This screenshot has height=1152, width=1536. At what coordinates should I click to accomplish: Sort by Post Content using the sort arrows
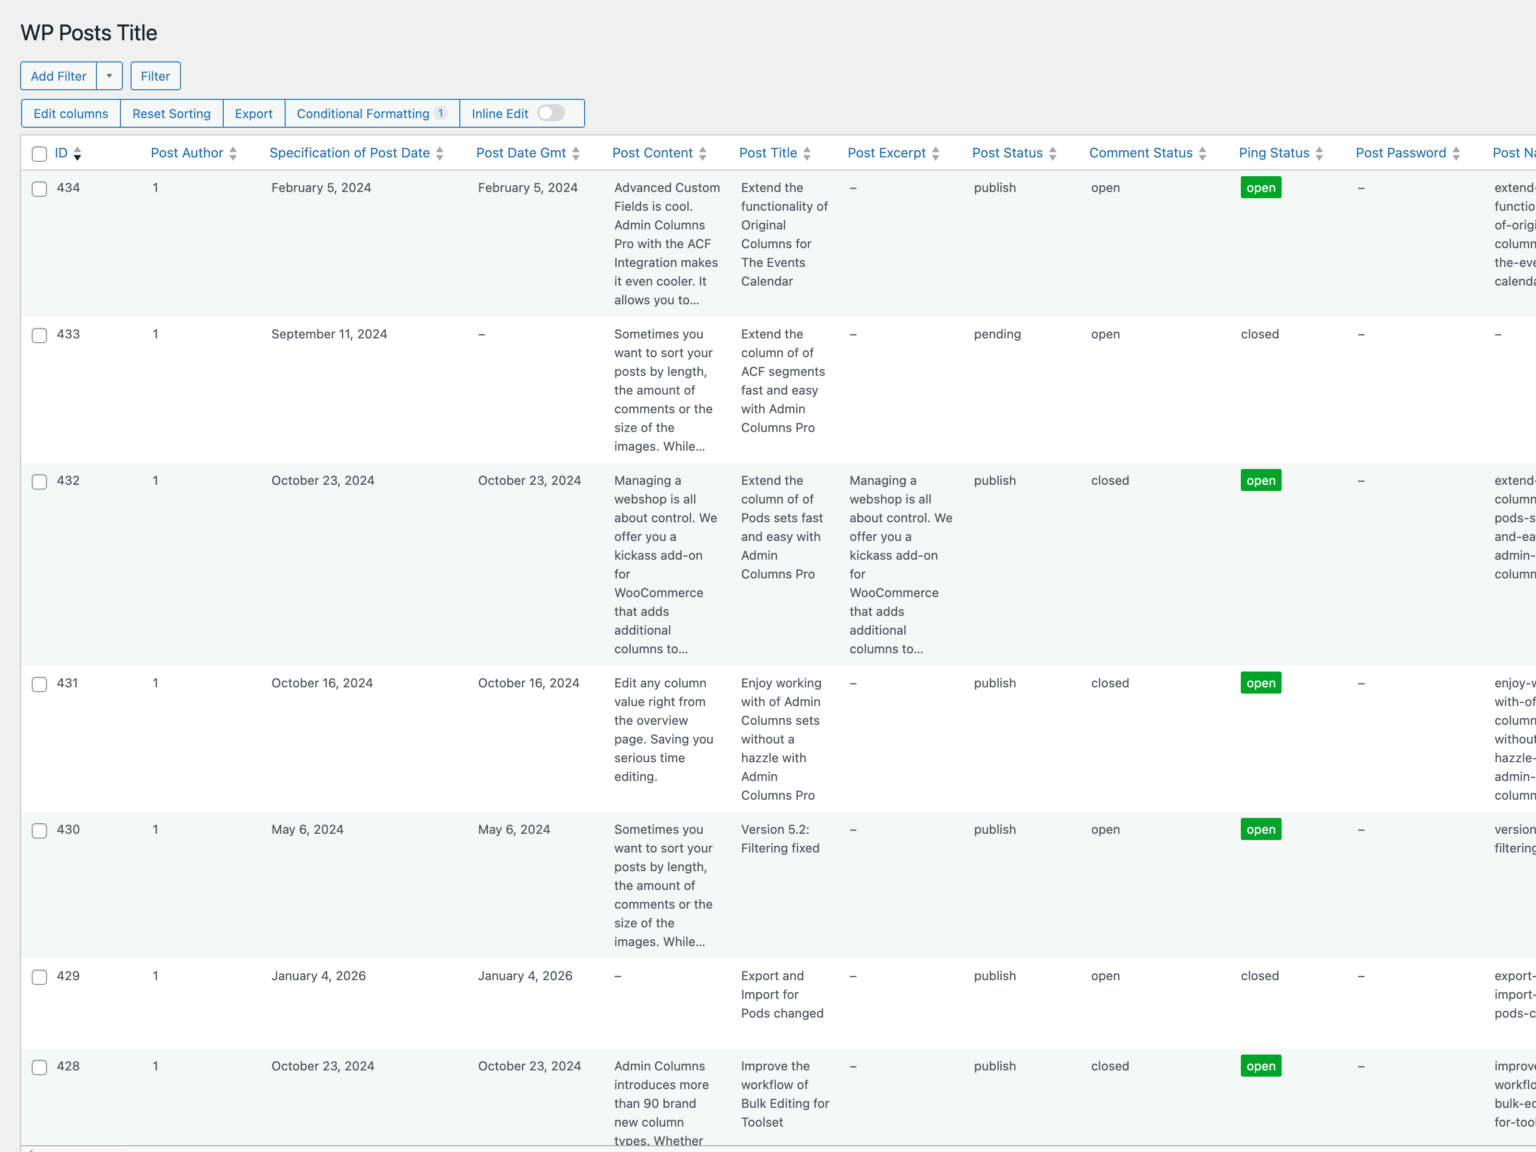click(702, 153)
